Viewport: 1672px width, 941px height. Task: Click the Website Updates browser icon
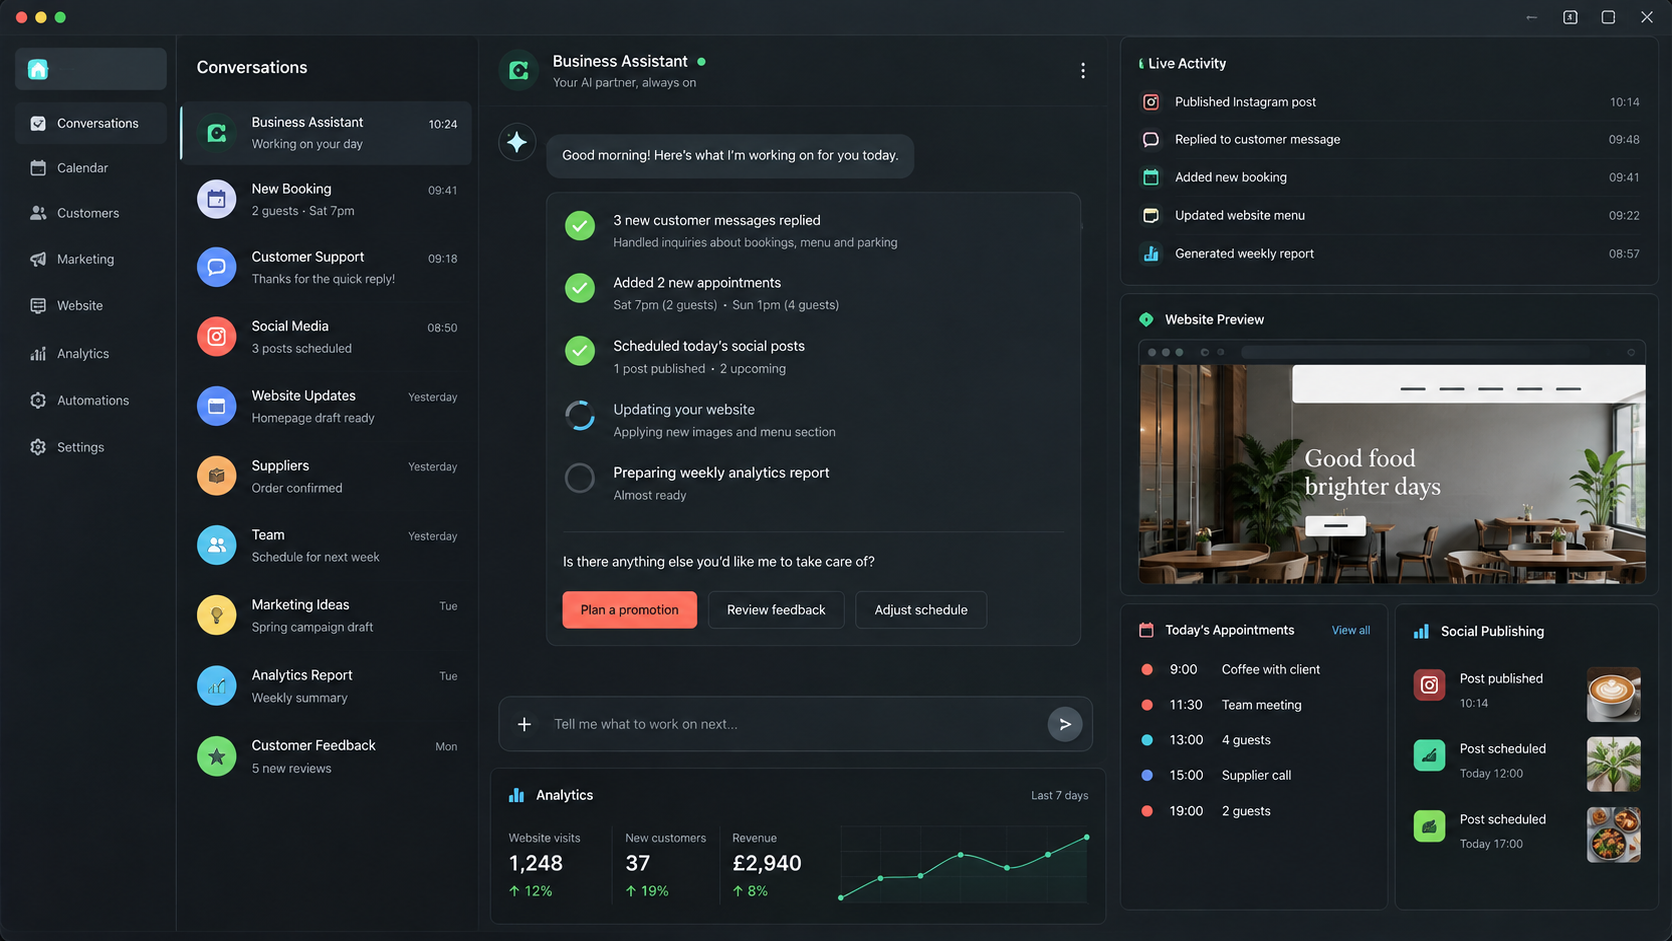pos(216,406)
